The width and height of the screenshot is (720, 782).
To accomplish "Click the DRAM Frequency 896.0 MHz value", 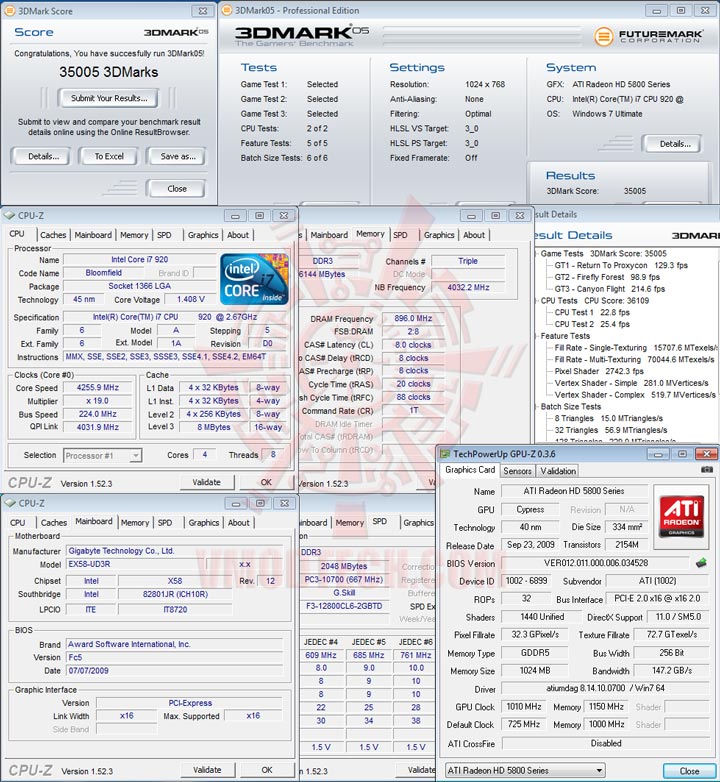I will tap(413, 318).
